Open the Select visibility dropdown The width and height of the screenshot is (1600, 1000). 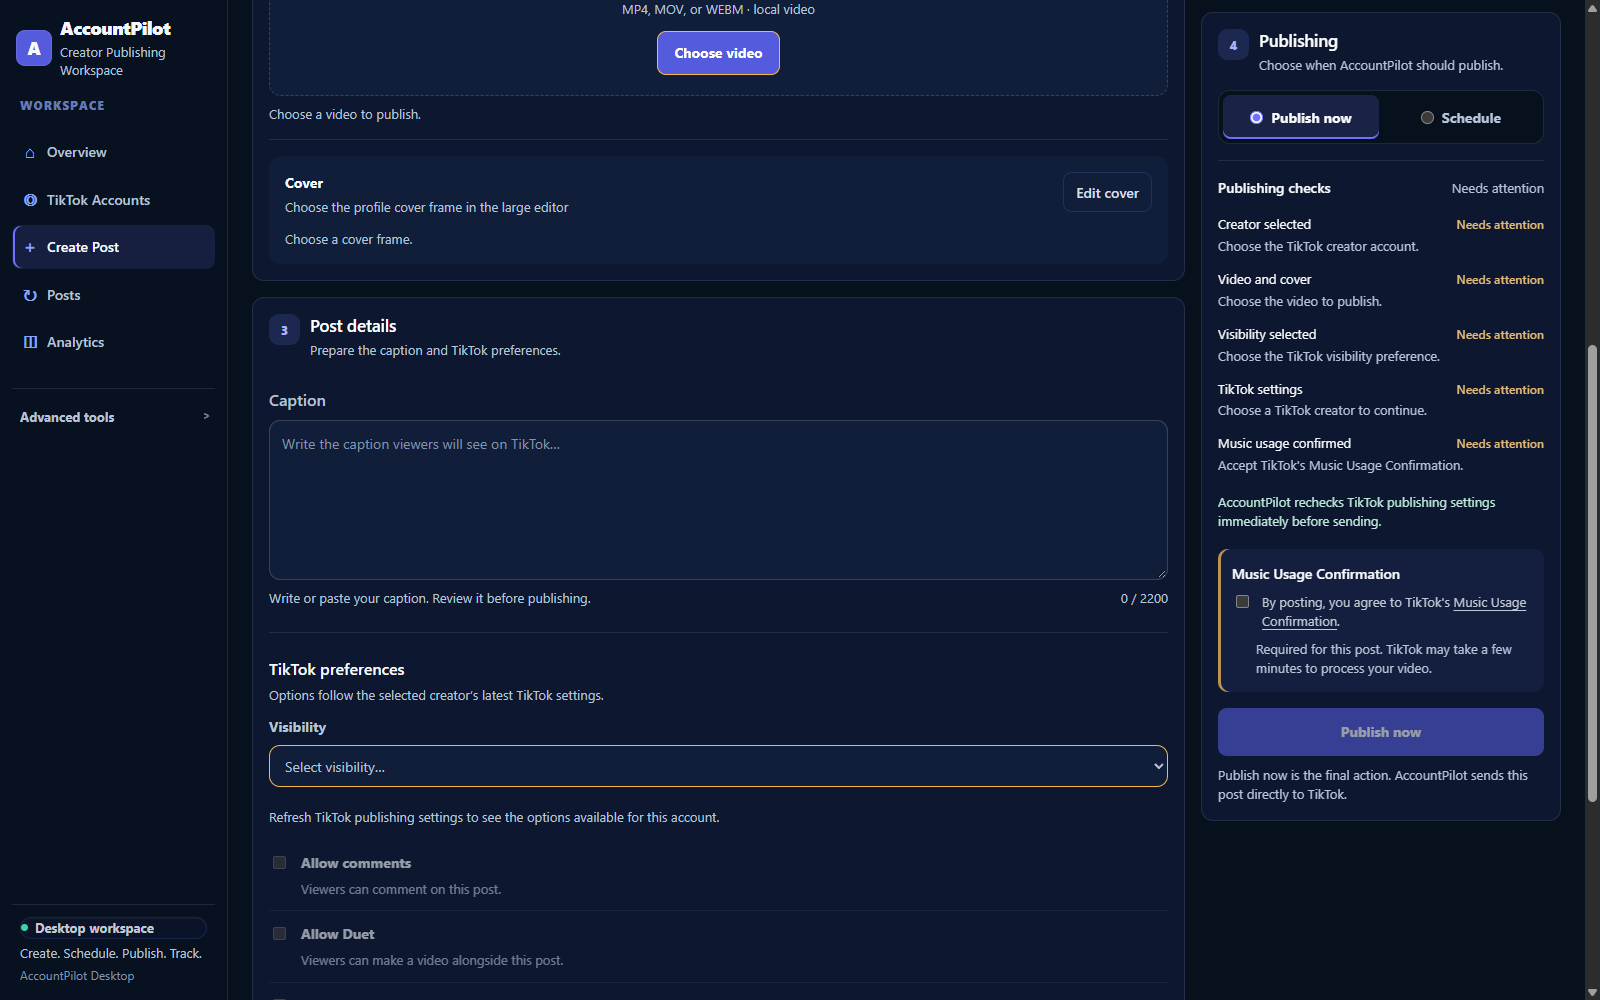(x=718, y=766)
